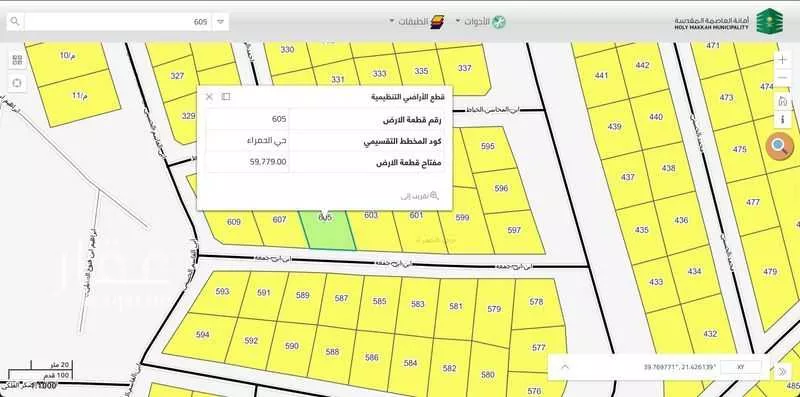The image size is (800, 397).
Task: Click the تقريب إلى zoom-to link
Action: [x=419, y=195]
